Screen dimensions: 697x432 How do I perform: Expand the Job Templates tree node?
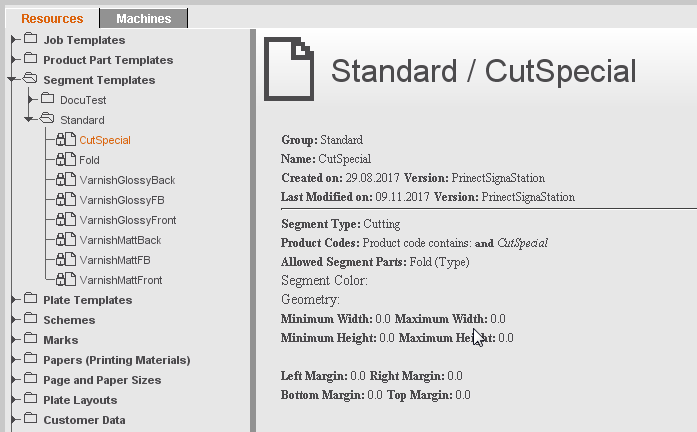[13, 40]
